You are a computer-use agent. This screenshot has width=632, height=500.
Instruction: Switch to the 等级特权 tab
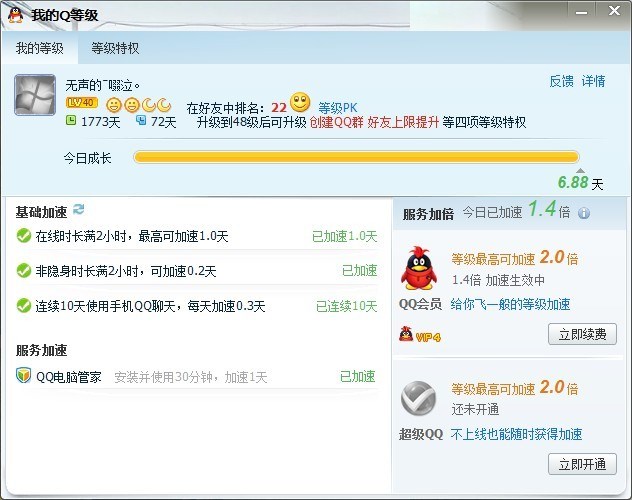click(115, 48)
